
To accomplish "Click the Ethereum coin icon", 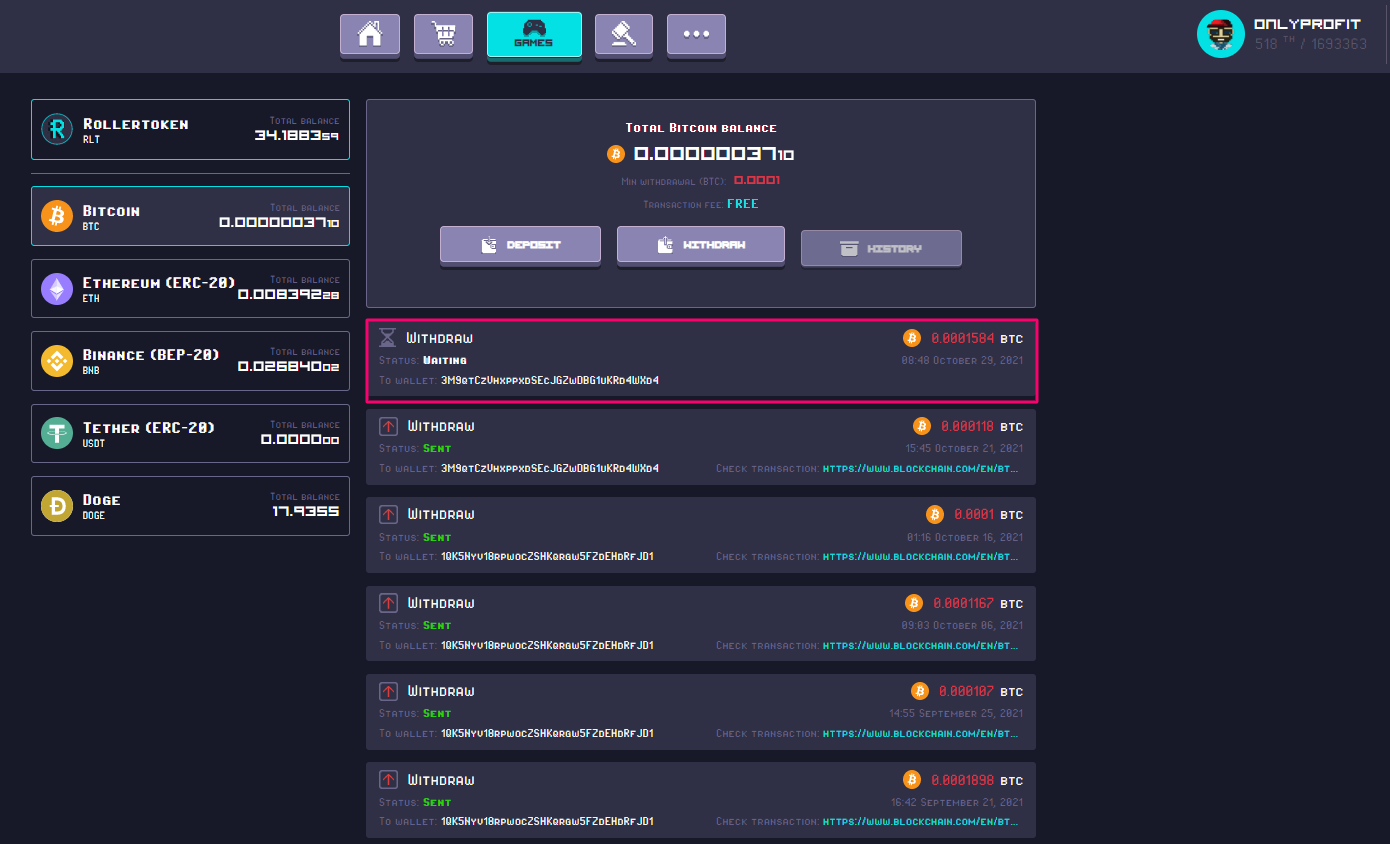I will [57, 289].
